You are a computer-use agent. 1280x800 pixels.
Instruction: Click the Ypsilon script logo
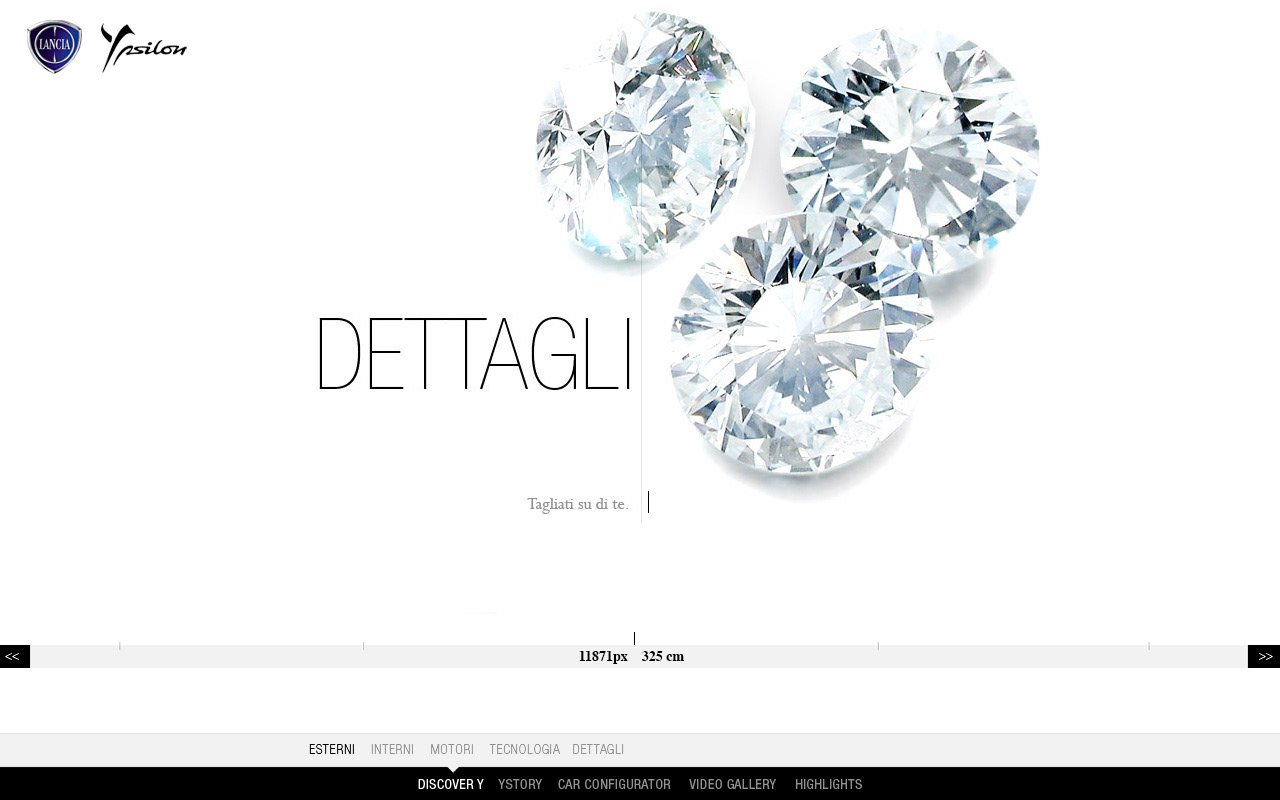coord(144,48)
